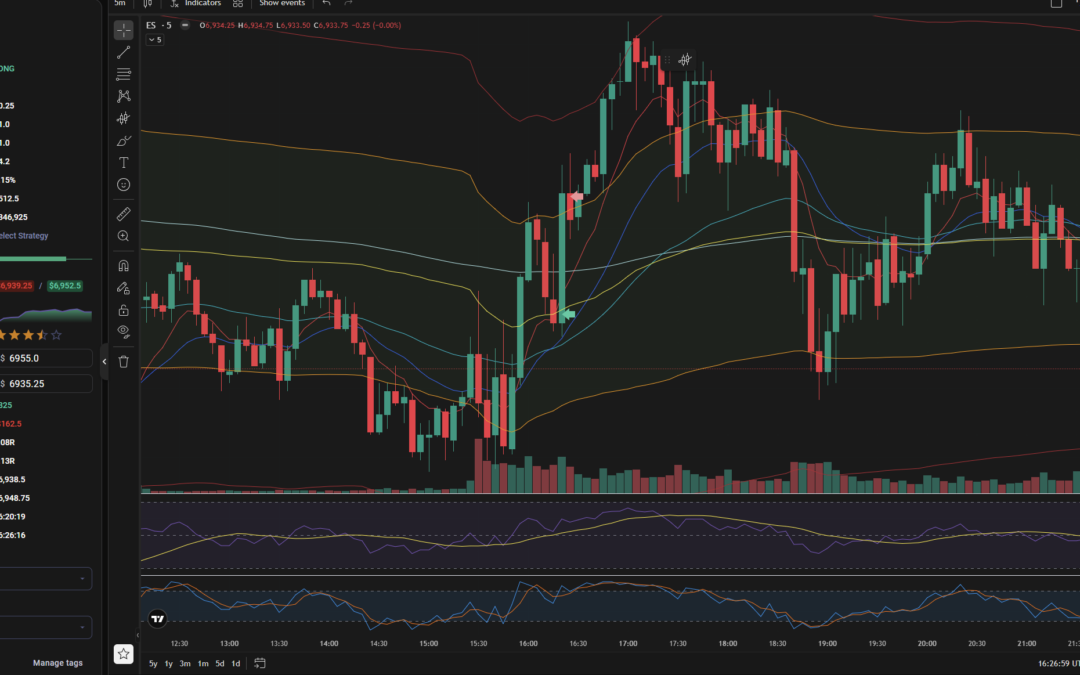Choose the brush drawing tool
1080x675 pixels.
pos(123,141)
